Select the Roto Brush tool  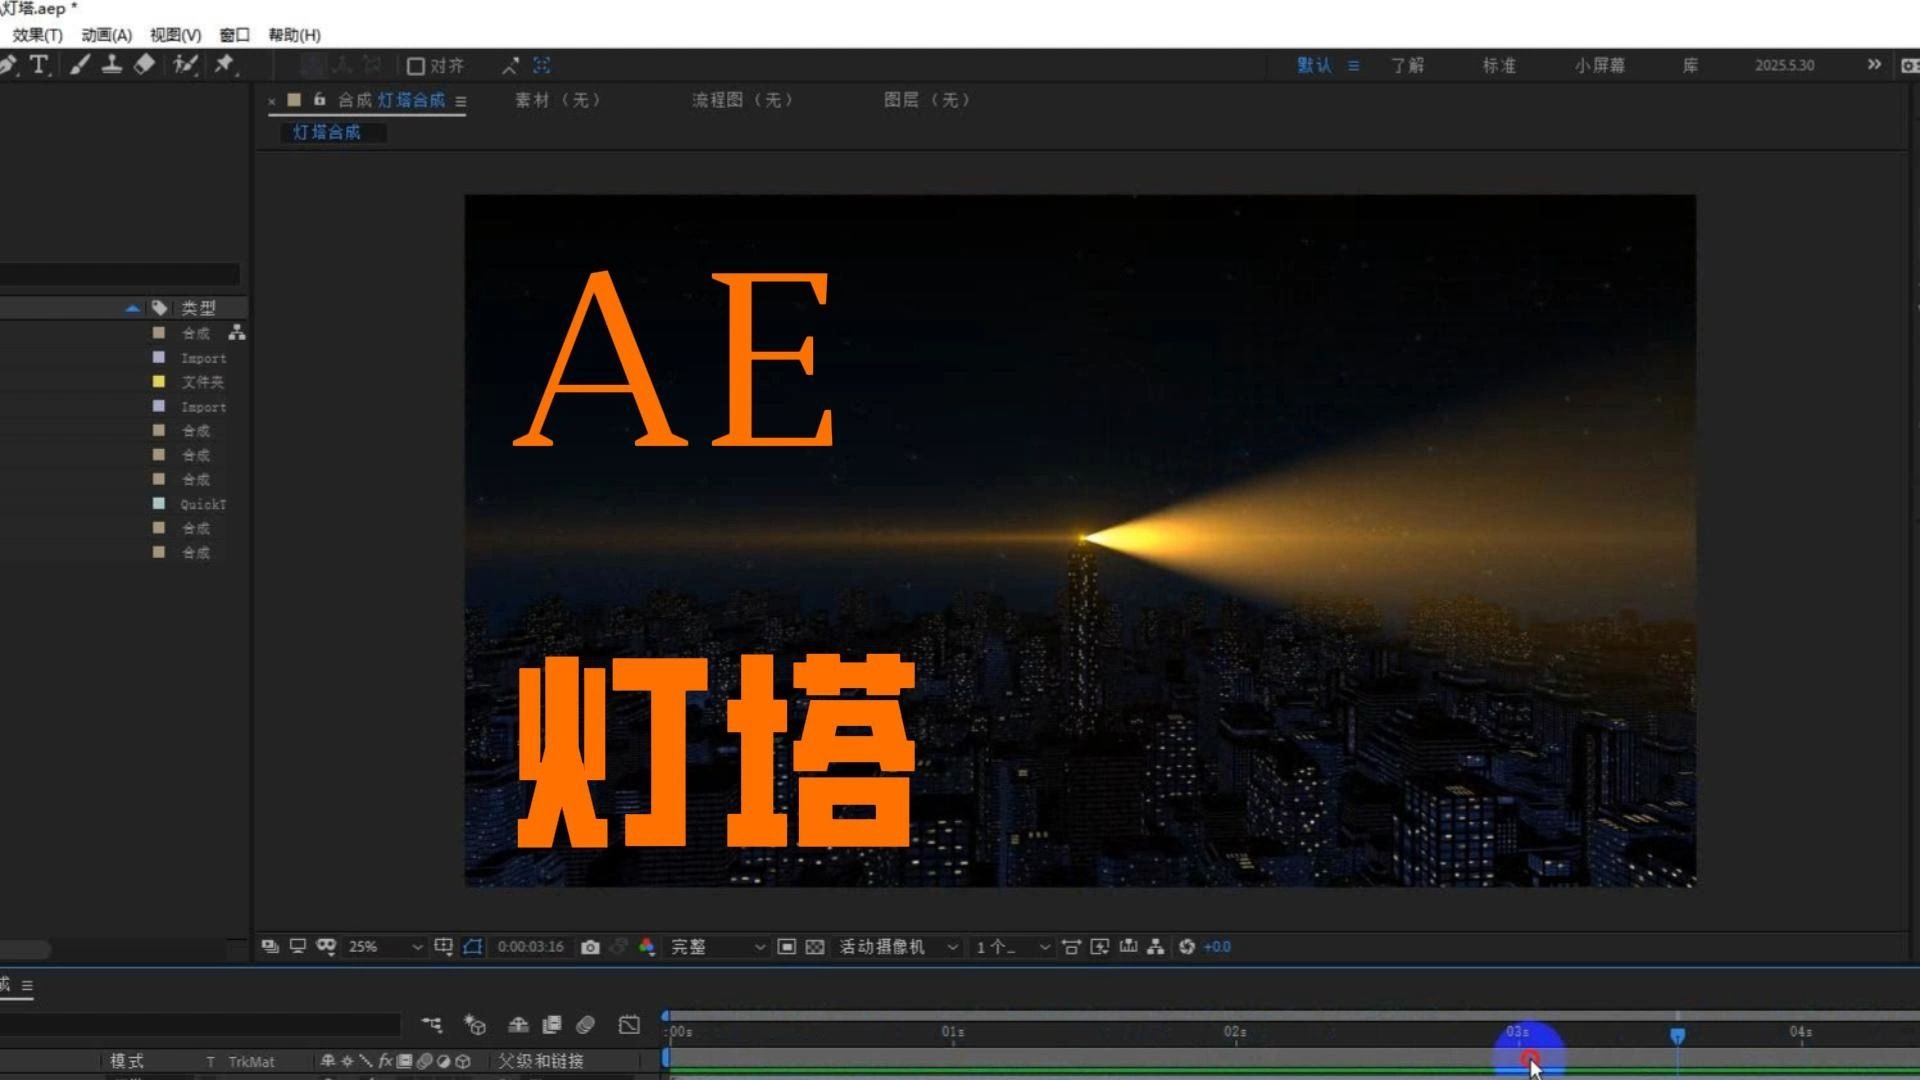tap(185, 65)
